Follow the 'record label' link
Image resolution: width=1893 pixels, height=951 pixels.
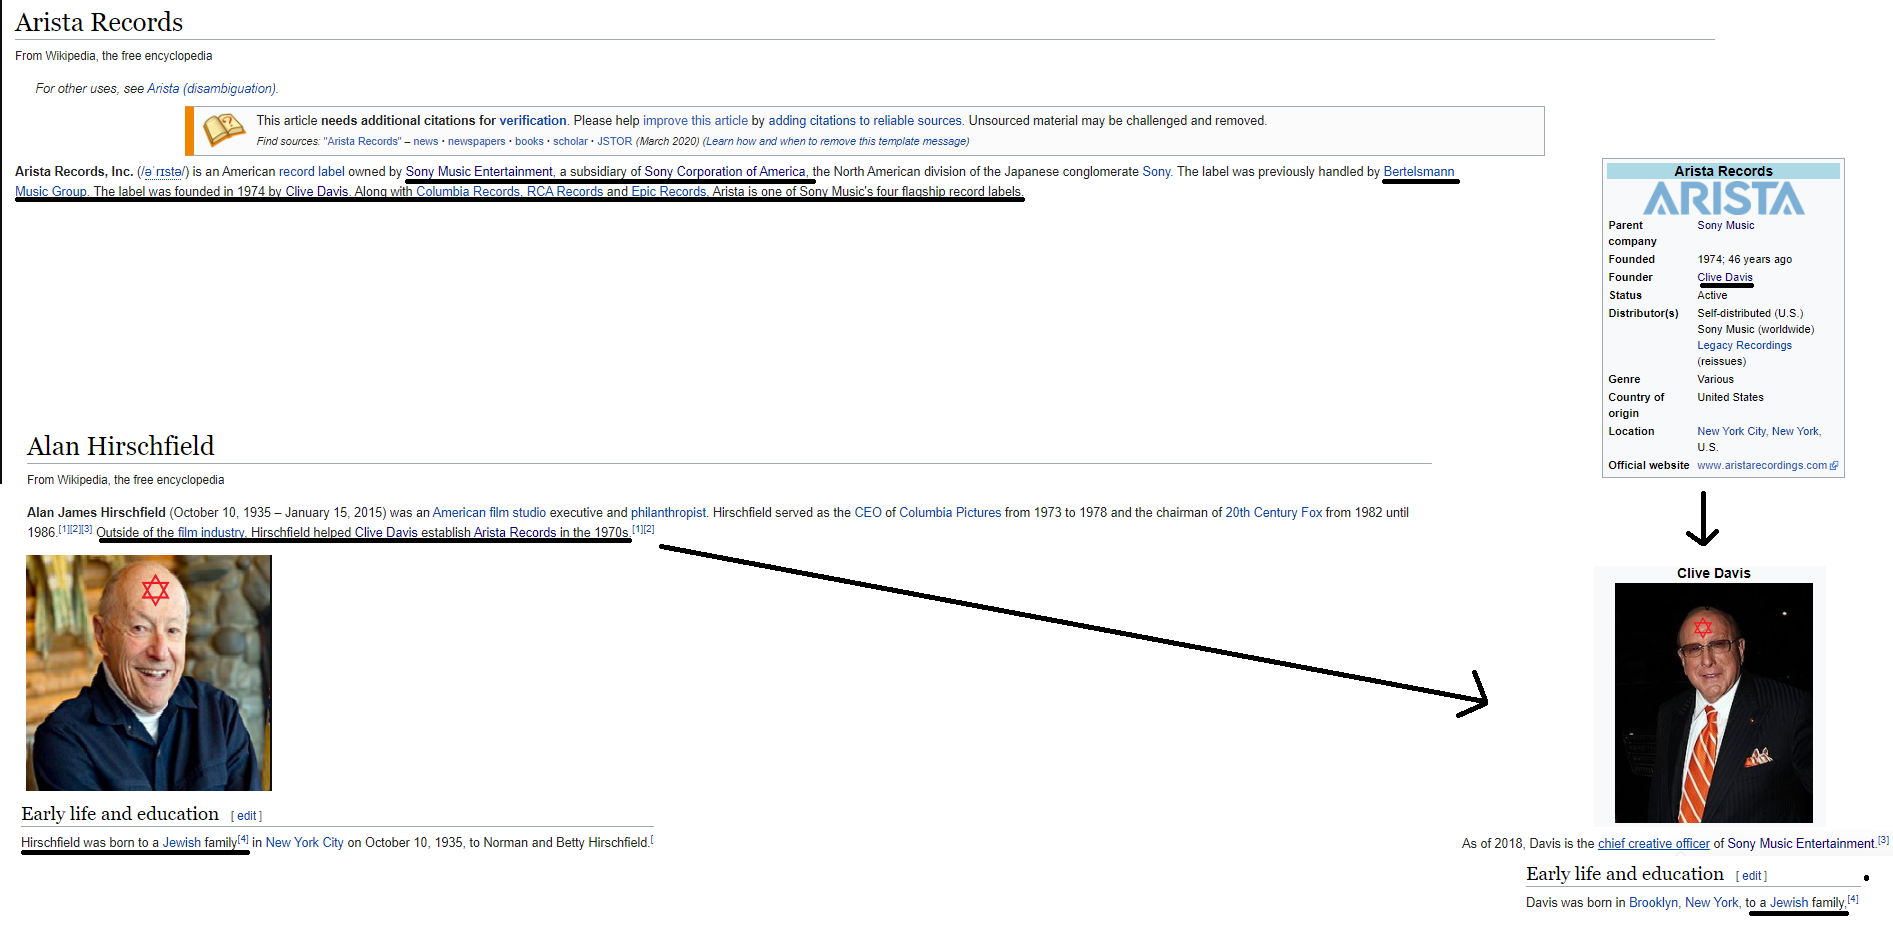(x=312, y=172)
